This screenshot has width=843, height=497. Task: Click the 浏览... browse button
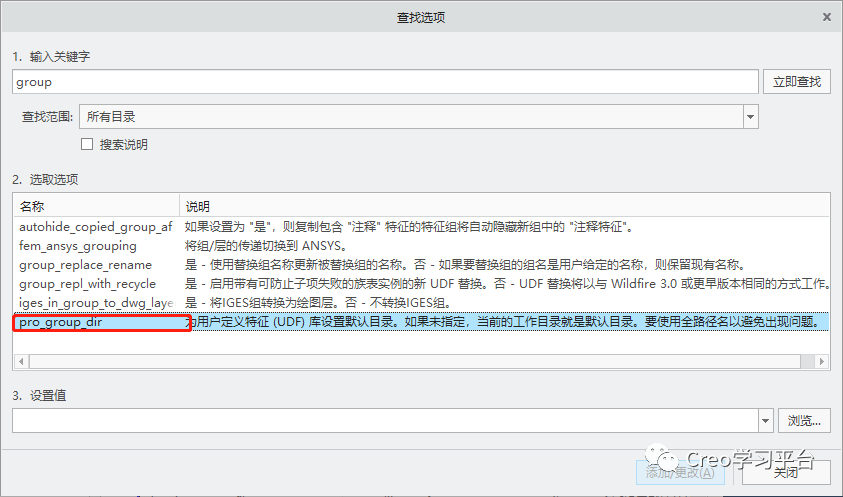pos(804,421)
